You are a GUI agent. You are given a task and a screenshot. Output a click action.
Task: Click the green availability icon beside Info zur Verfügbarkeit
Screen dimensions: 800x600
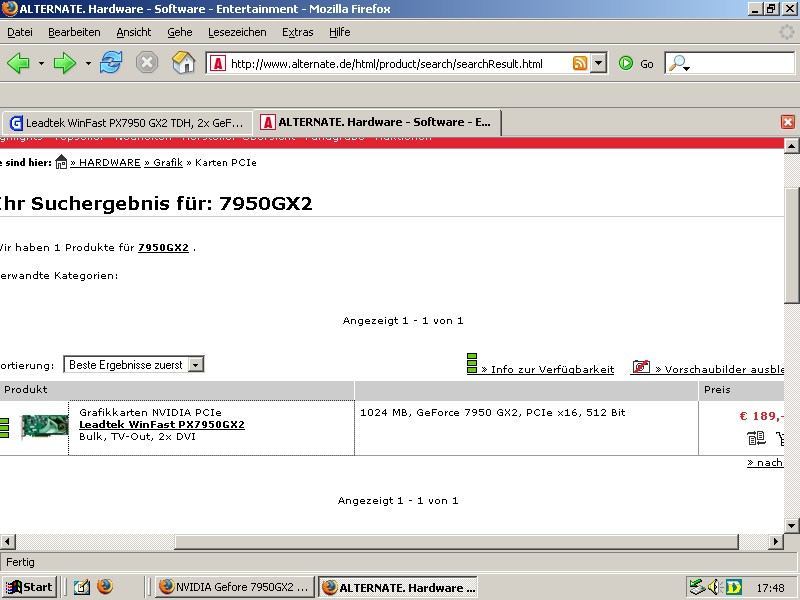point(472,363)
